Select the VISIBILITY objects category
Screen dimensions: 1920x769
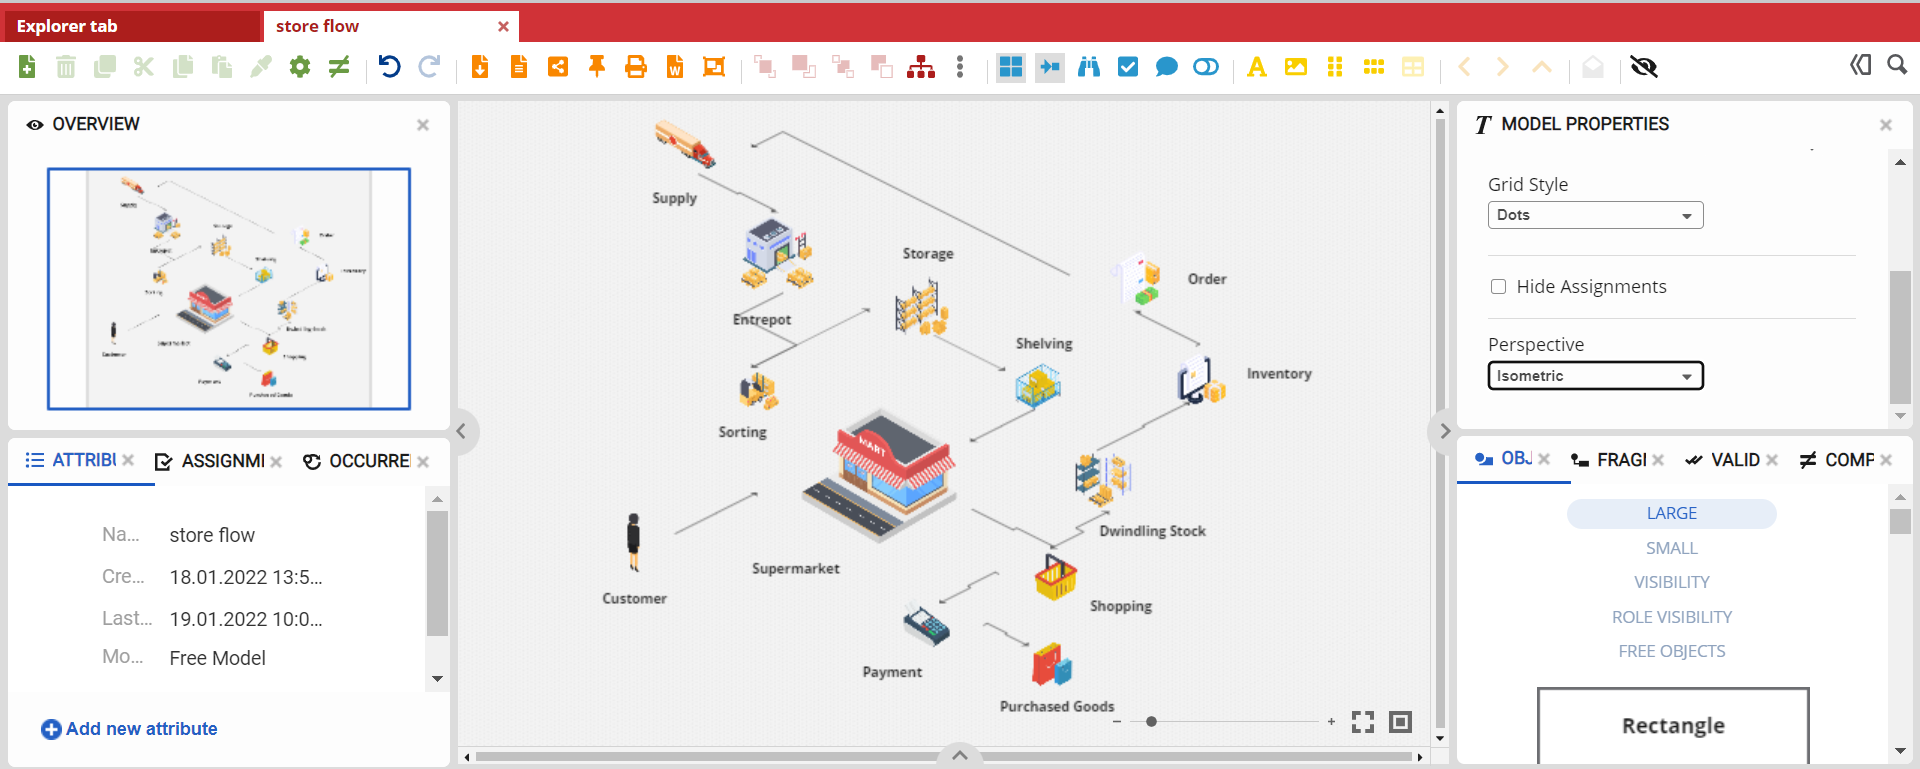click(1671, 582)
